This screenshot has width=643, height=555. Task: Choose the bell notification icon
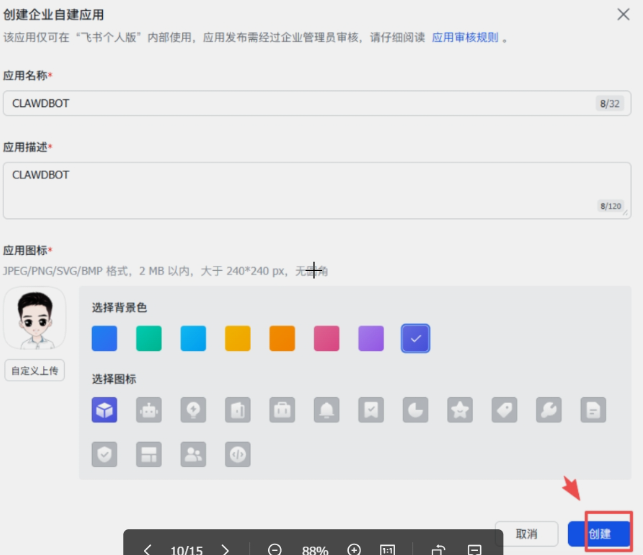(326, 409)
